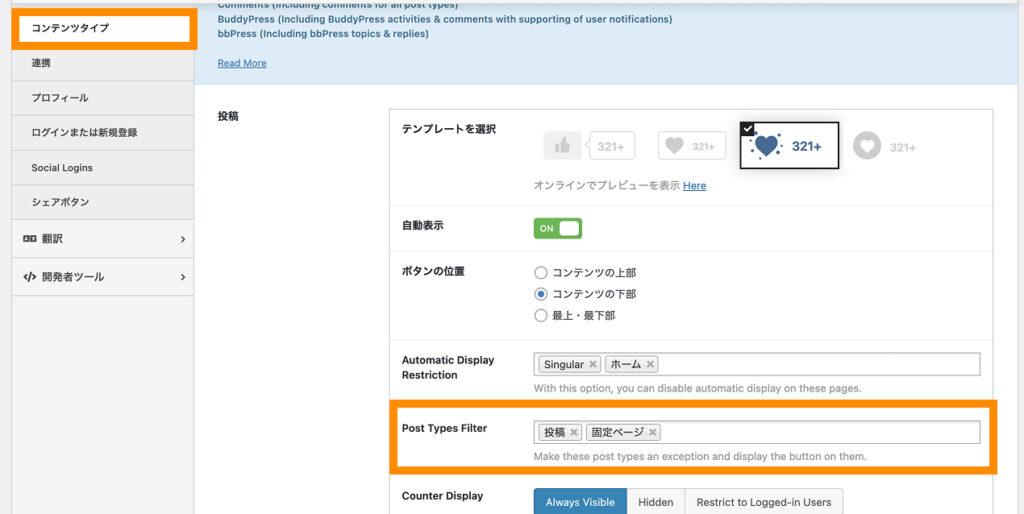
Task: Click the Read More link
Action: point(242,63)
